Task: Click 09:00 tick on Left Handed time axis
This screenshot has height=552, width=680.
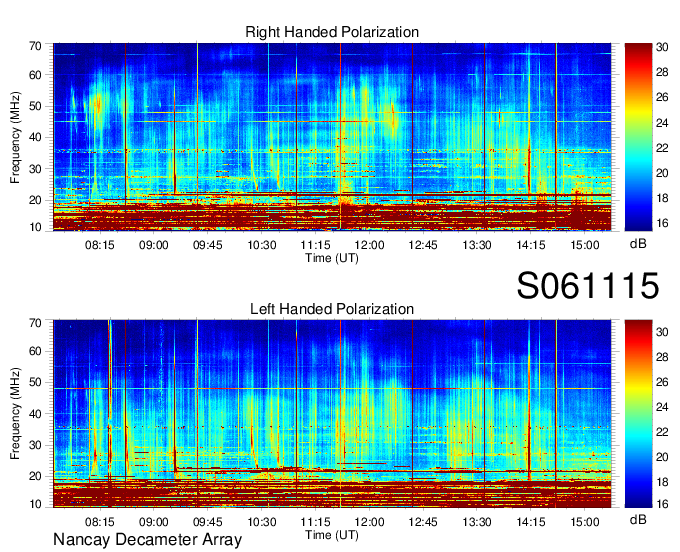Action: 154,522
